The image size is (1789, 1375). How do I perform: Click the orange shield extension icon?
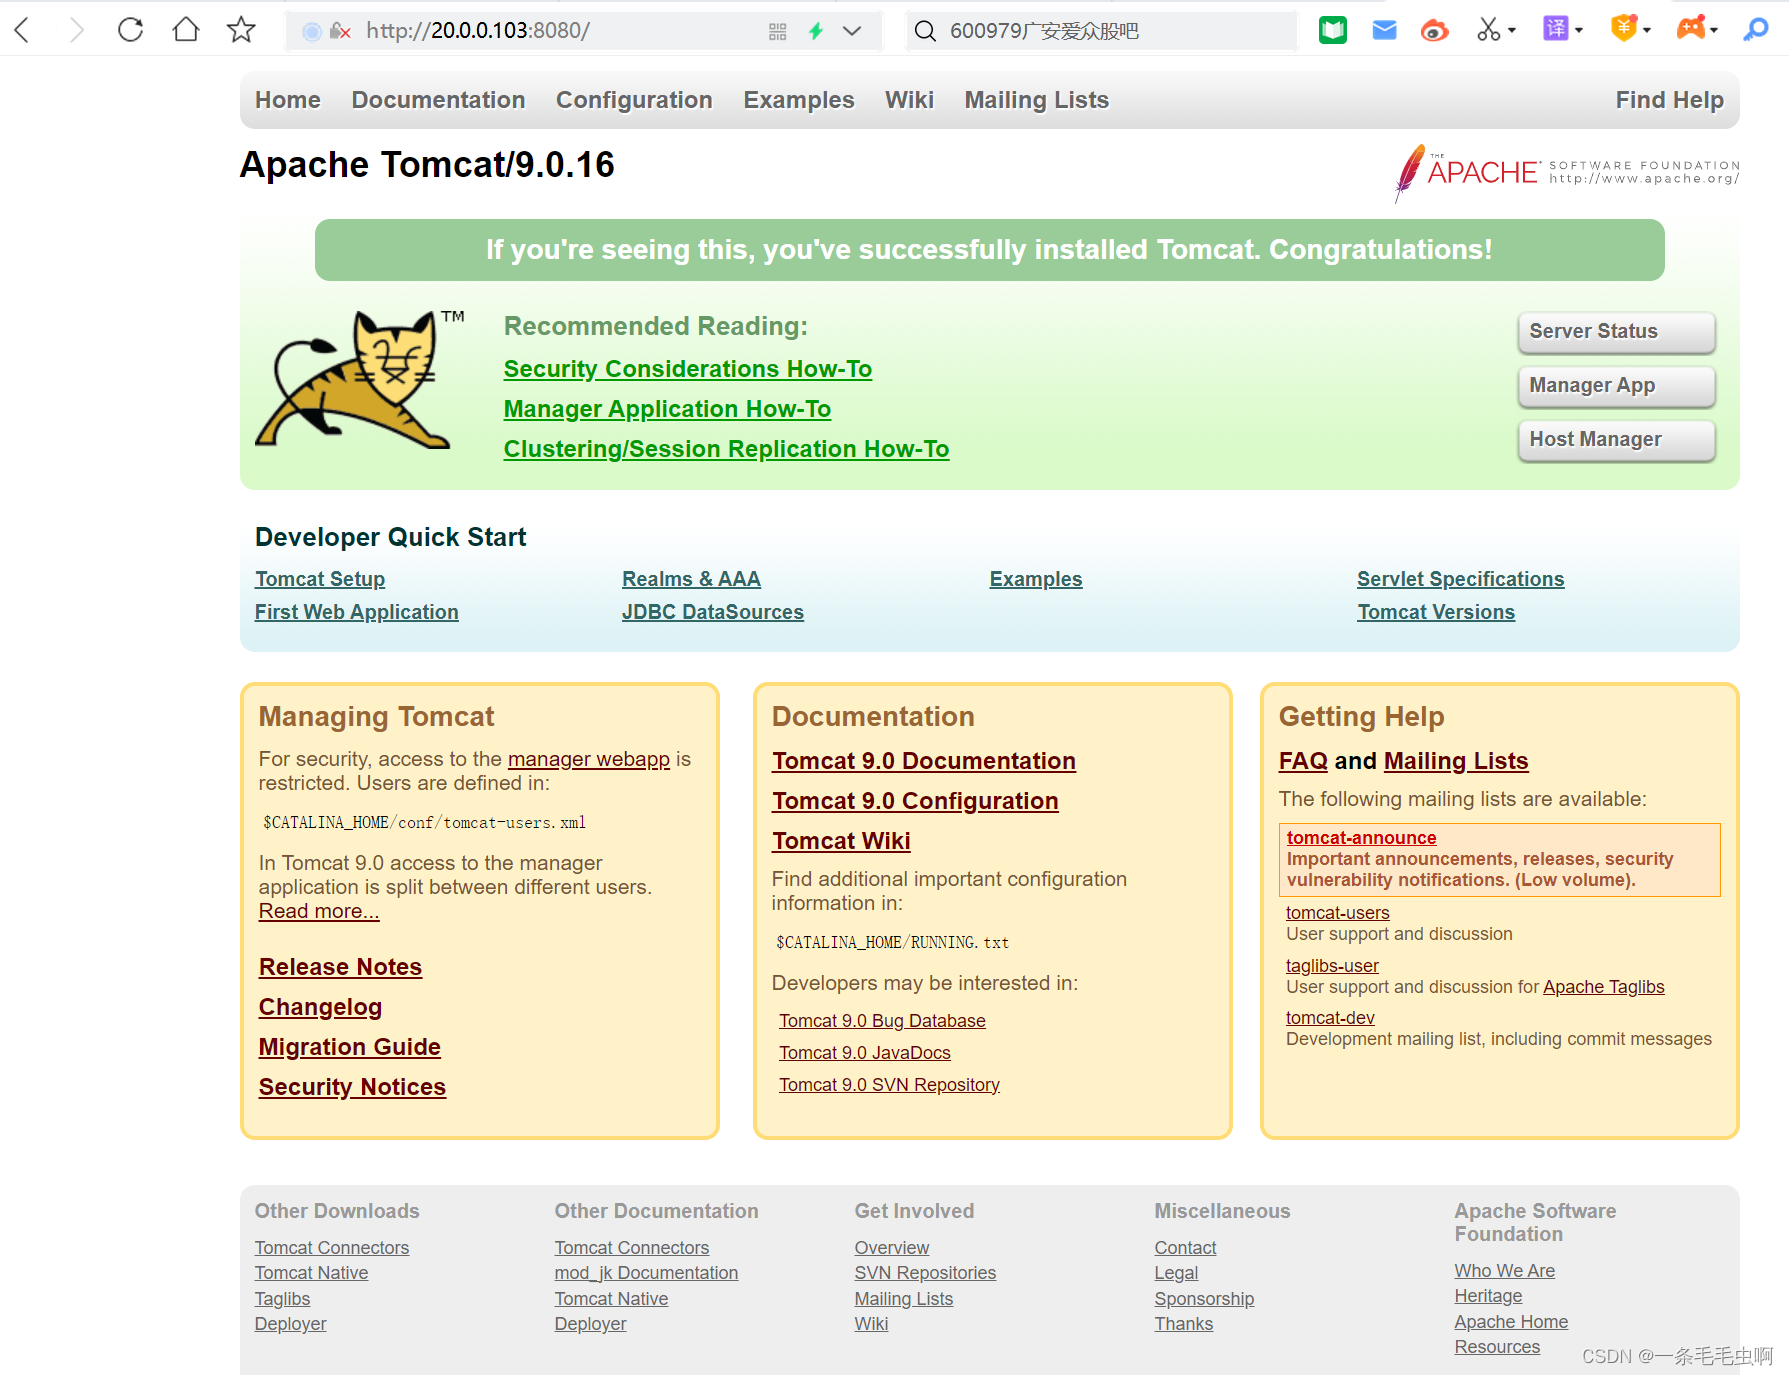pyautogui.click(x=1624, y=28)
